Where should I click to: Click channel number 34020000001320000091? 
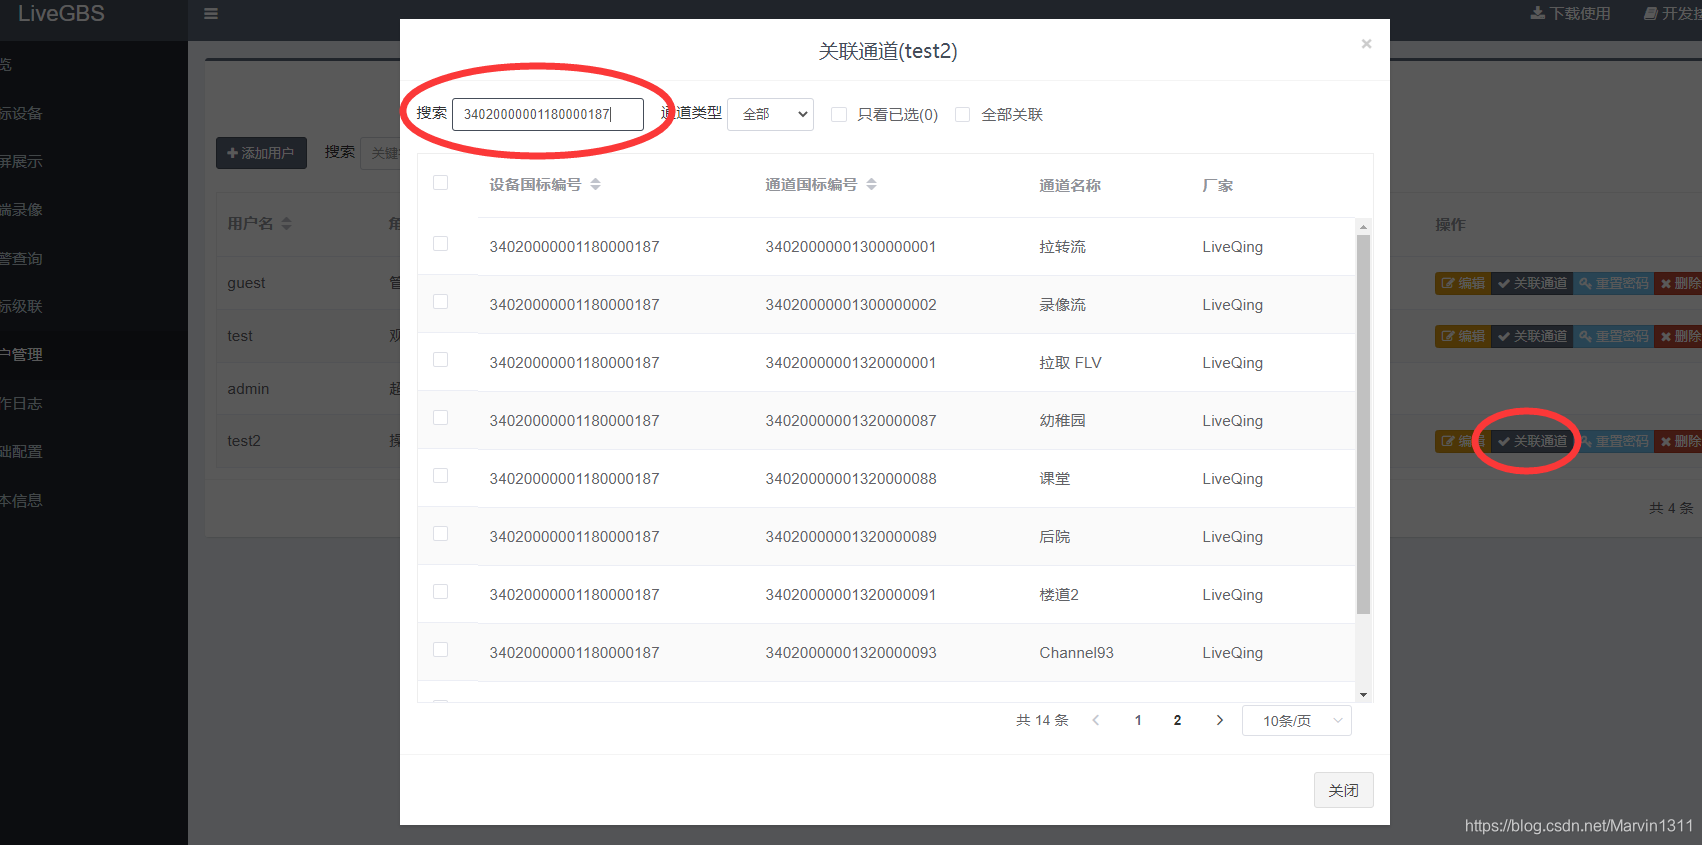tap(851, 595)
